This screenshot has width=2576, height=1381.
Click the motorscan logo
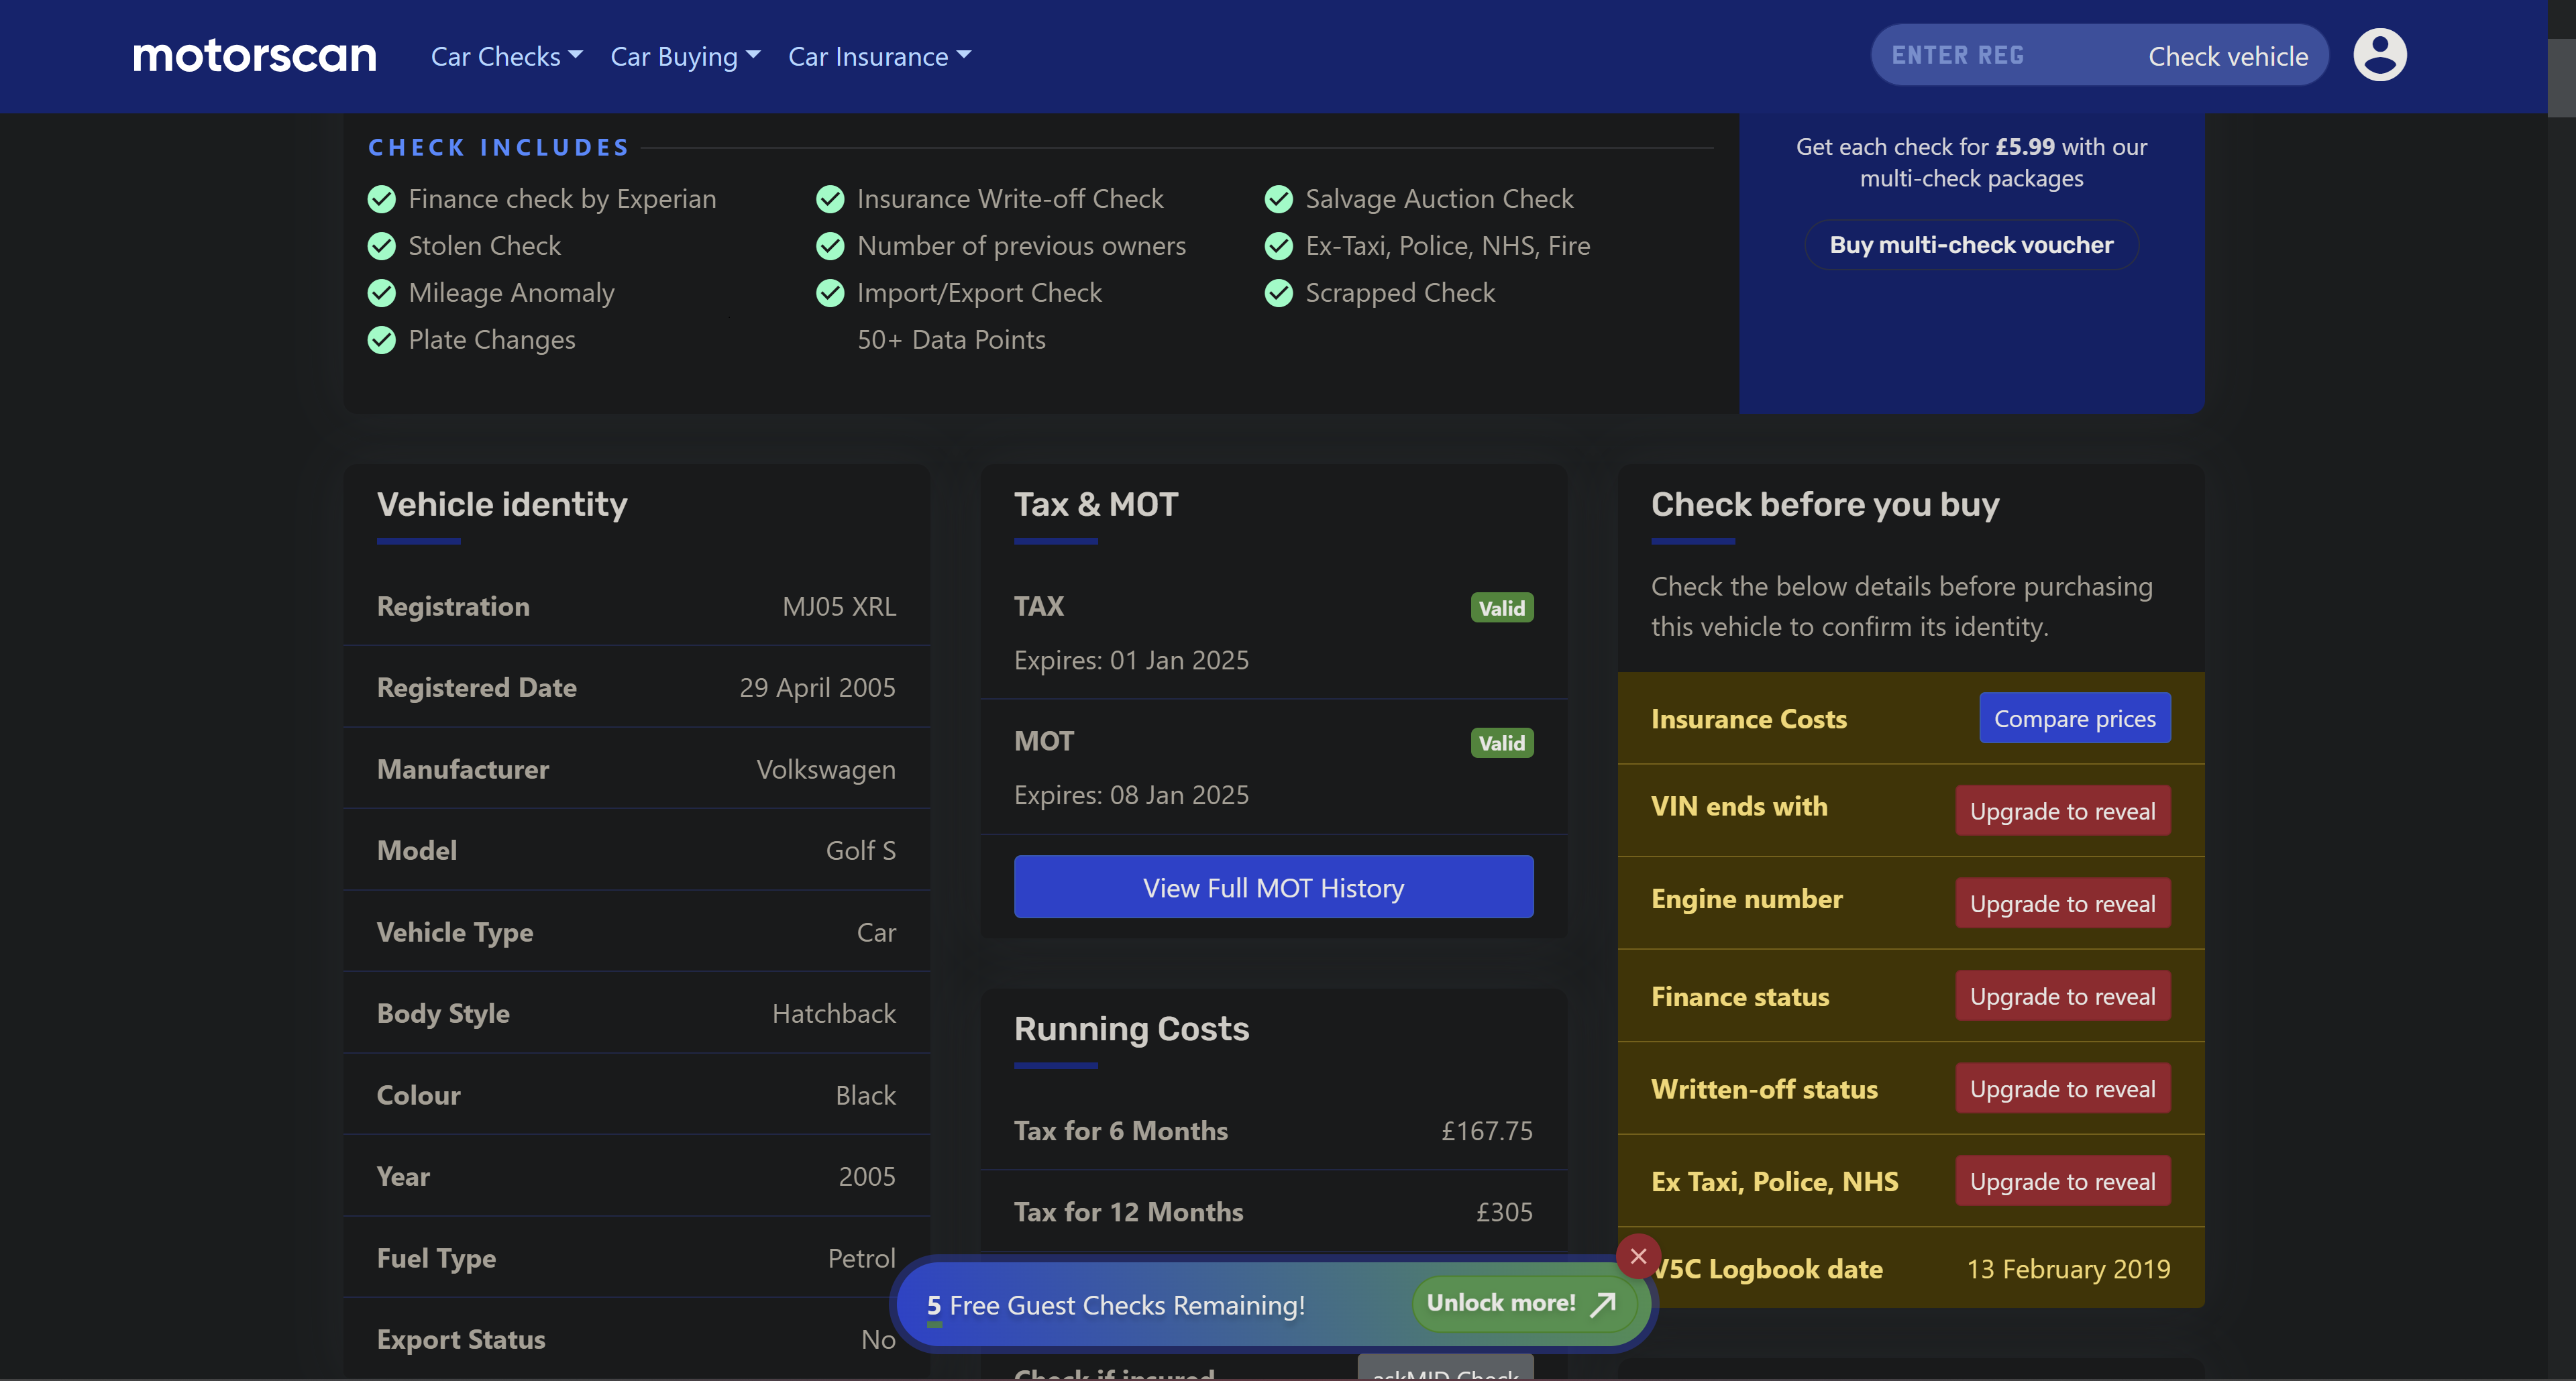(255, 56)
